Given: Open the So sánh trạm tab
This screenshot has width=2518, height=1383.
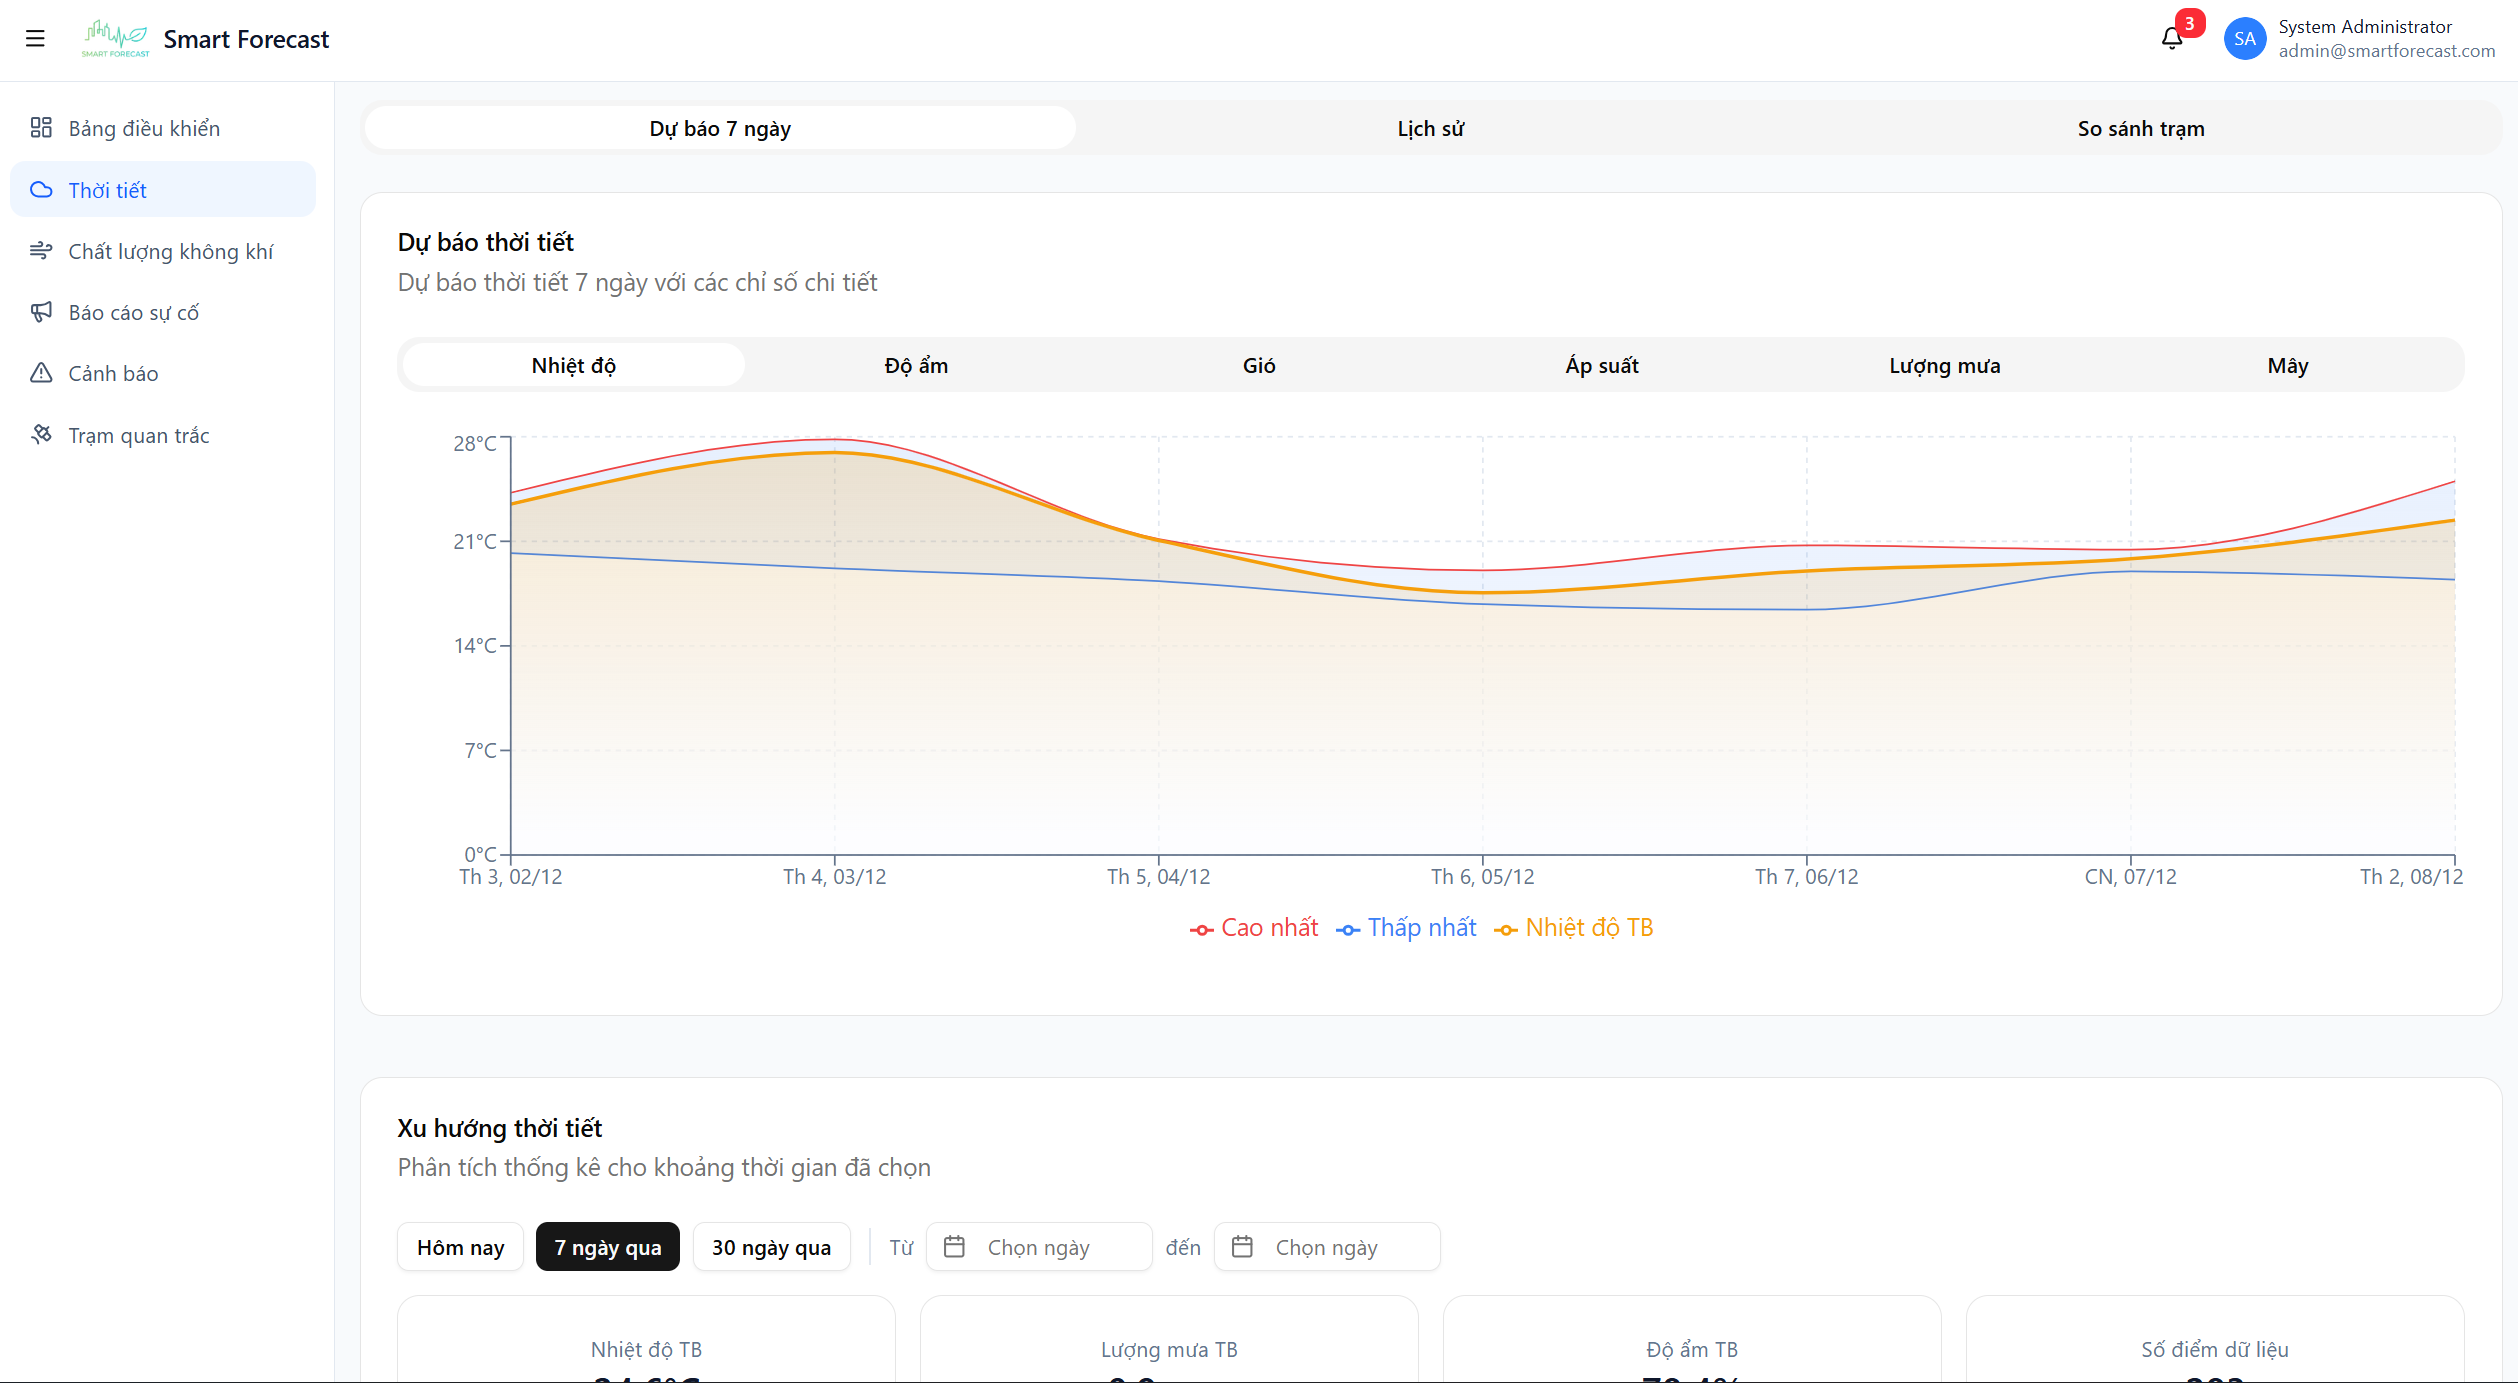Looking at the screenshot, I should pos(2140,128).
